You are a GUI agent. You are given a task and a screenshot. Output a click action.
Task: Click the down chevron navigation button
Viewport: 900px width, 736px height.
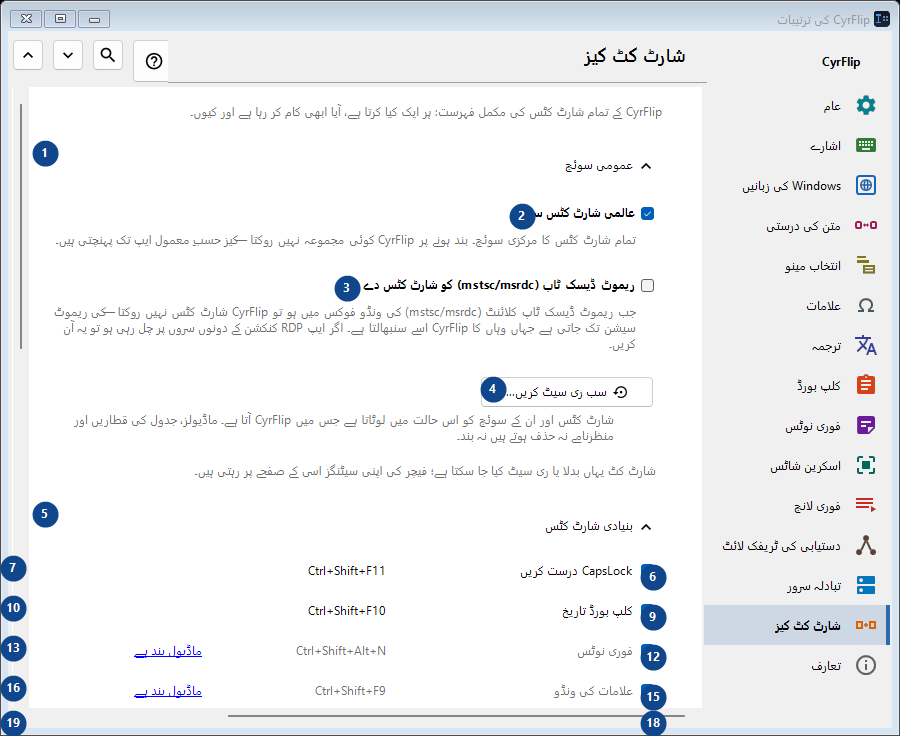point(68,56)
